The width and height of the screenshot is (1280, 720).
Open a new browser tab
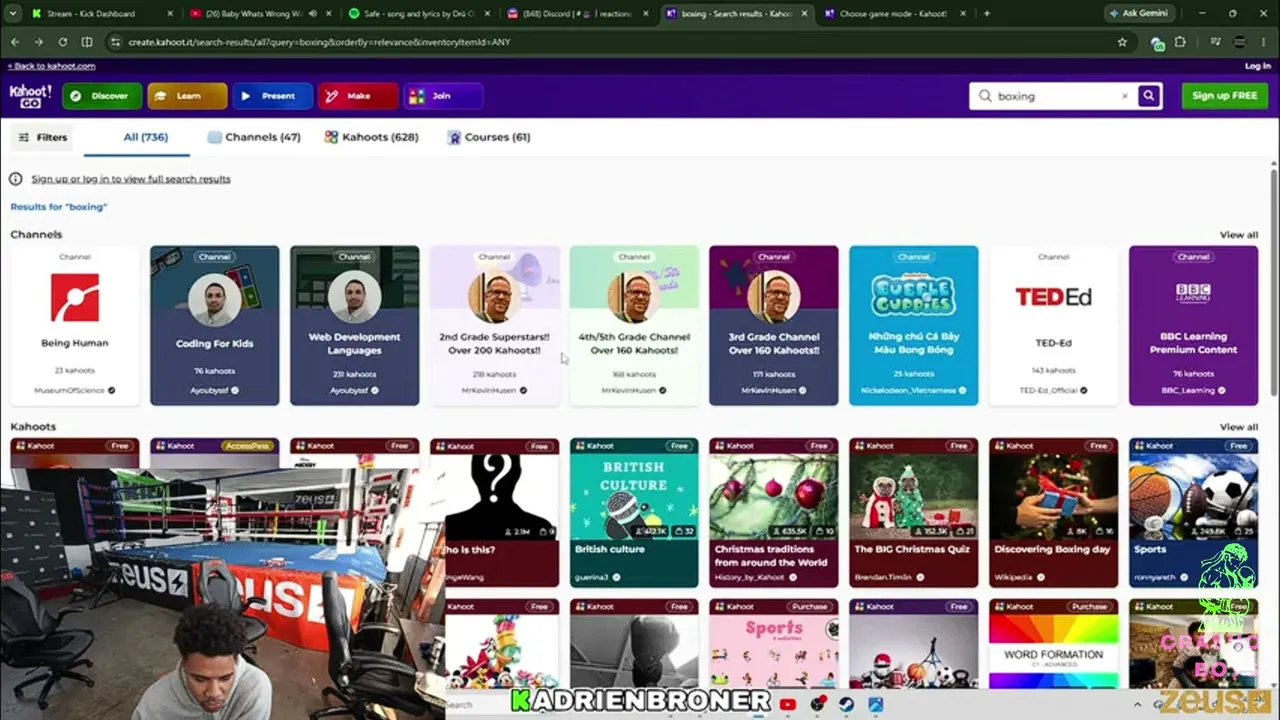[987, 13]
